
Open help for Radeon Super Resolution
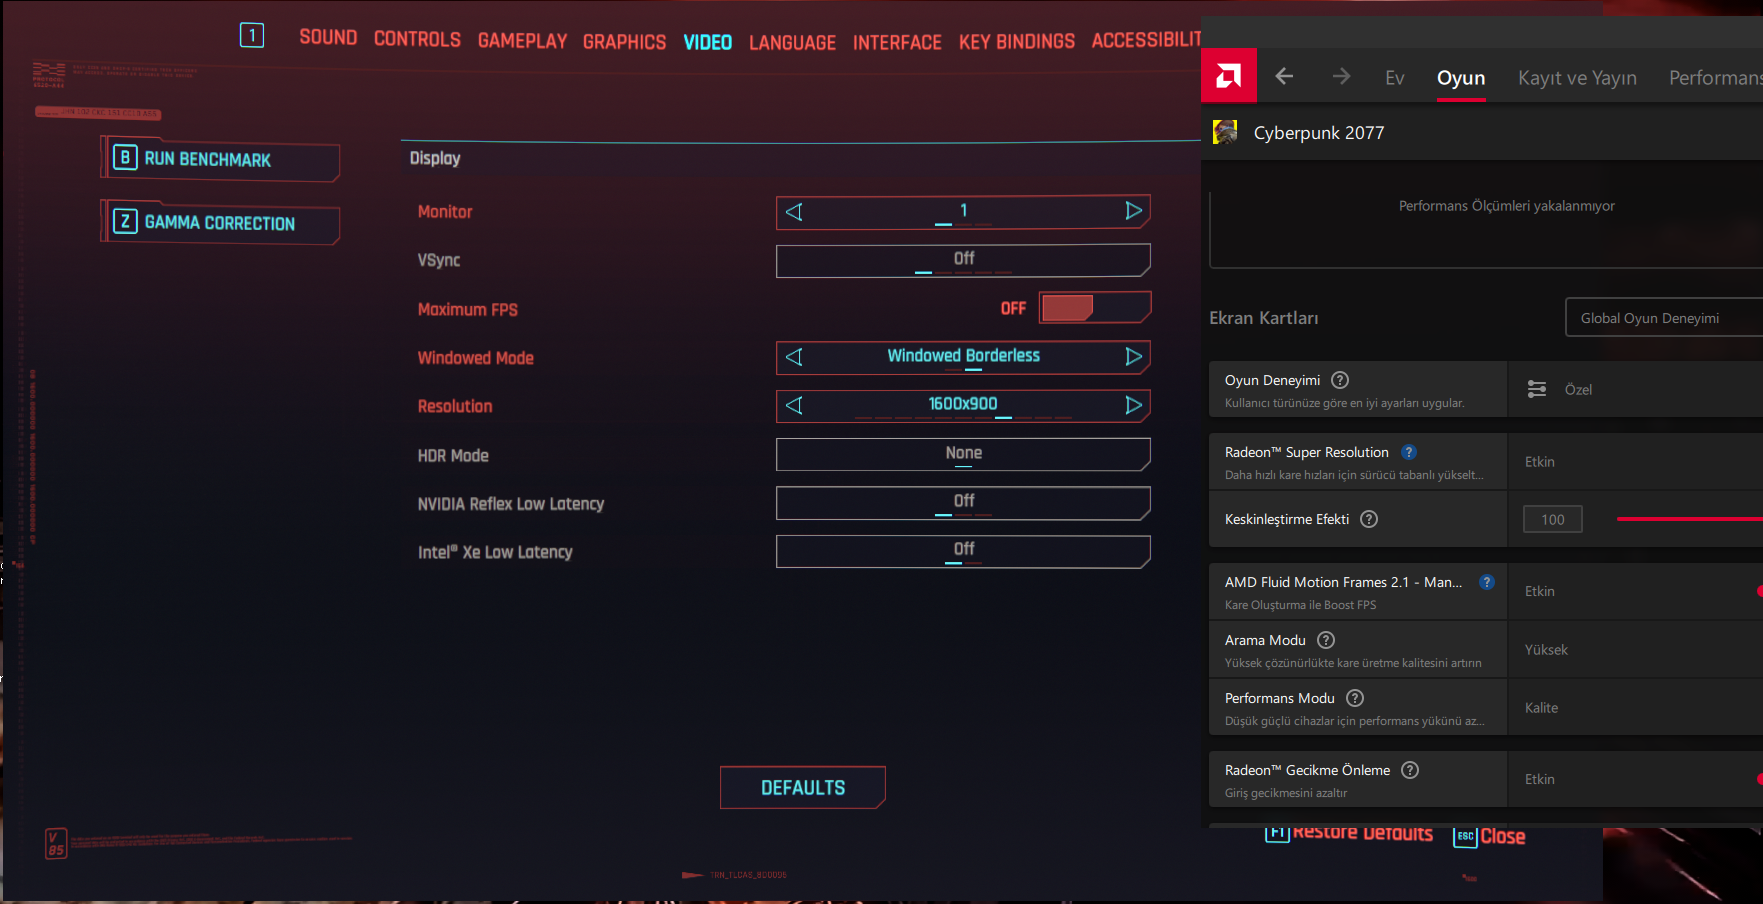[x=1408, y=452]
